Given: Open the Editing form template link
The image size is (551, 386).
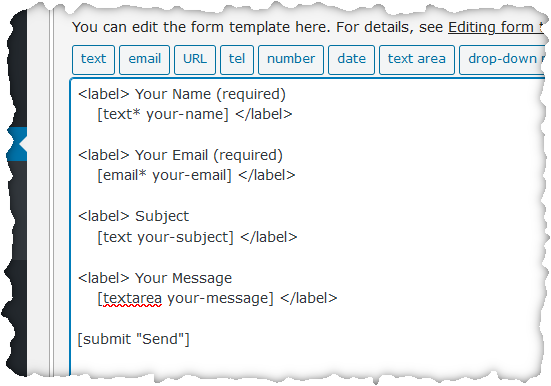Looking at the screenshot, I should pyautogui.click(x=496, y=27).
